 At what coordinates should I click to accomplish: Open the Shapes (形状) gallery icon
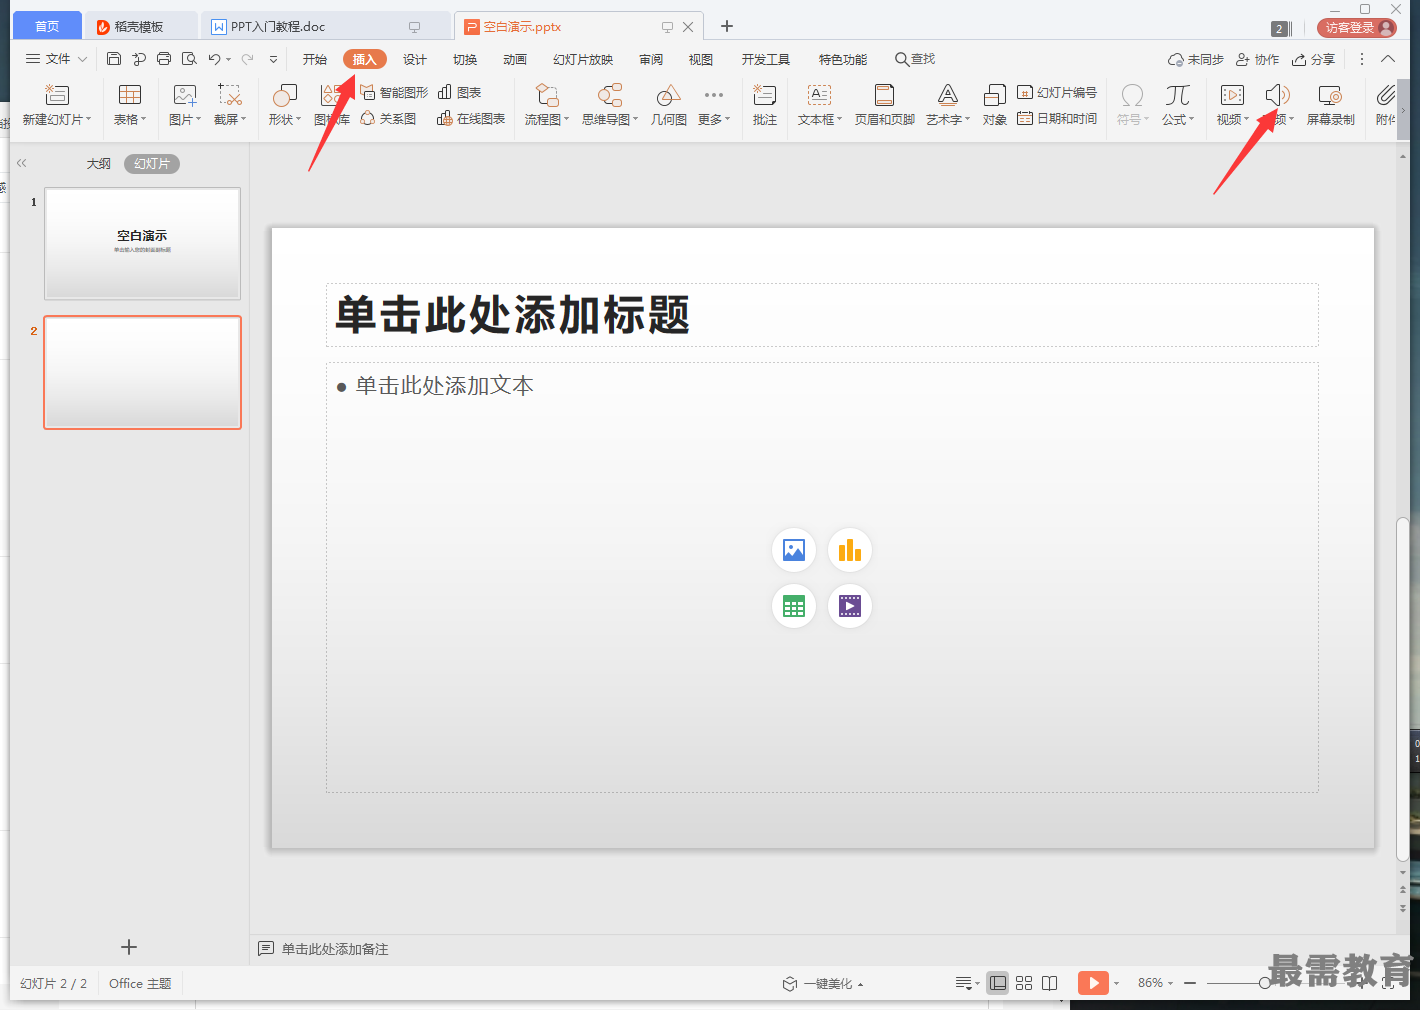click(x=285, y=95)
